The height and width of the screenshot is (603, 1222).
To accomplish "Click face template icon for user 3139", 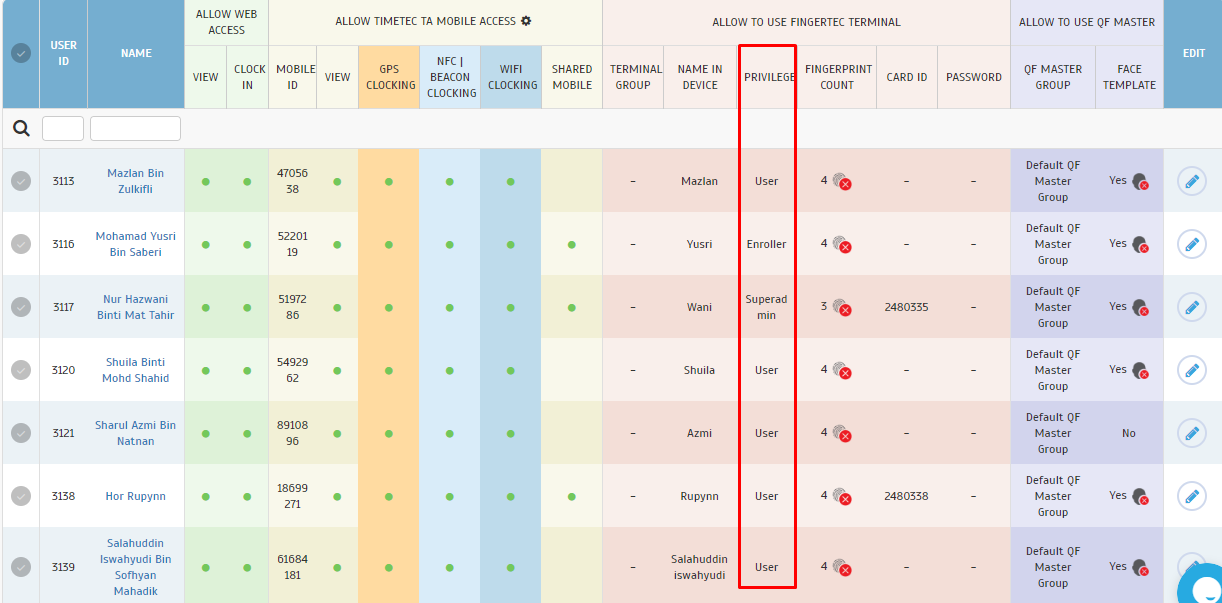I will coord(1140,567).
